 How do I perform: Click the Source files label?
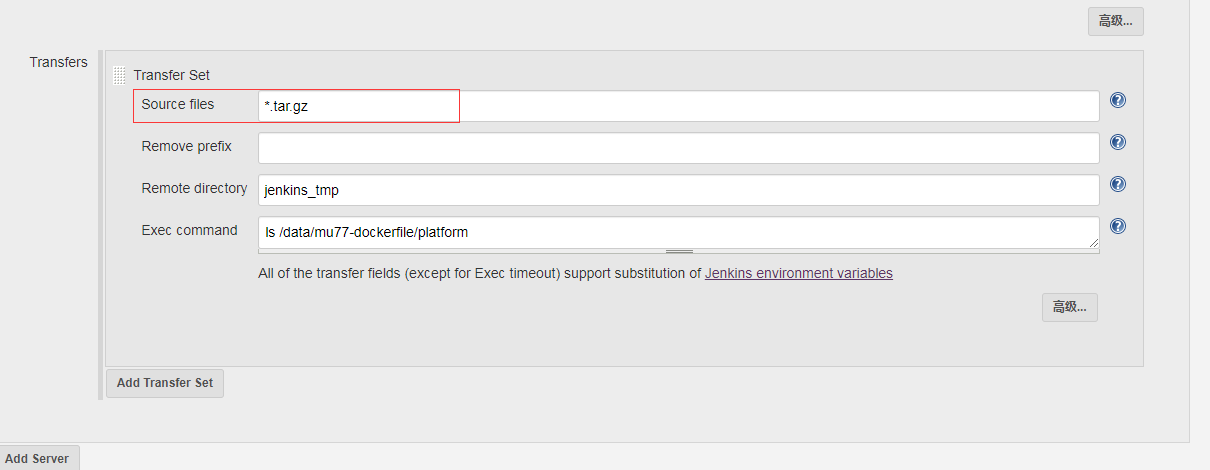(x=178, y=104)
